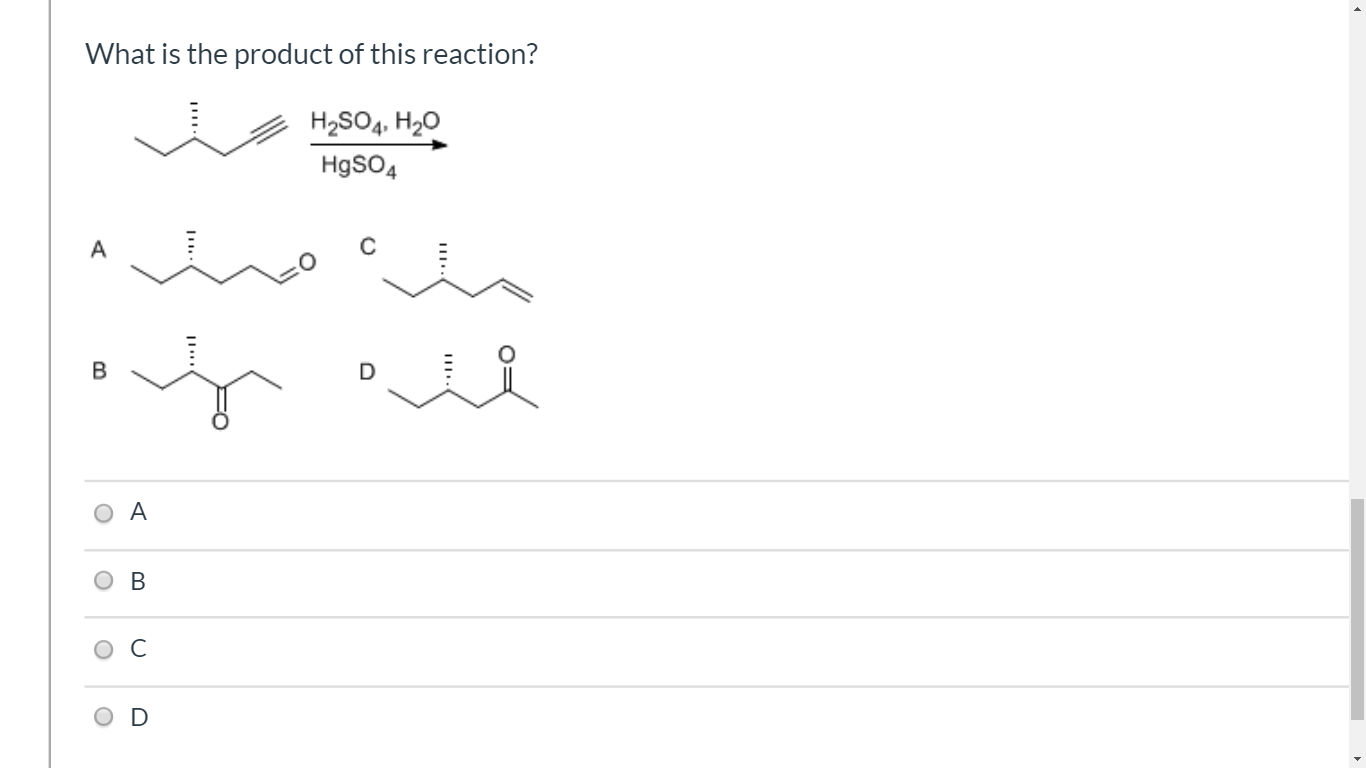Click the scroll up arrow on the scrollbar
Screen dimensions: 1366x768
1357,9
